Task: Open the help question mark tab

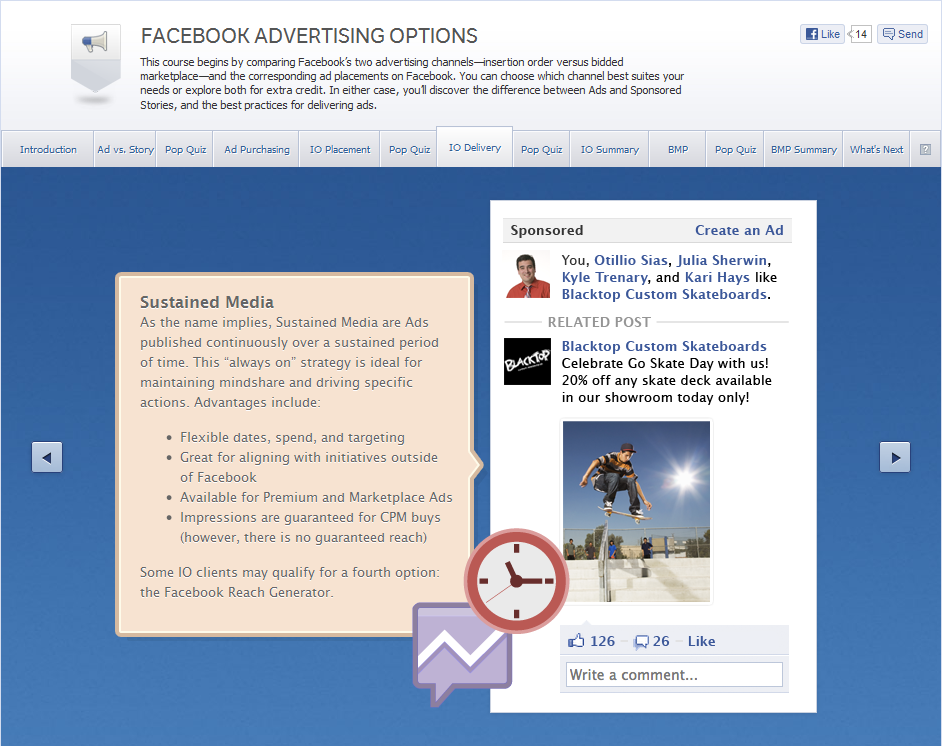Action: coord(925,150)
